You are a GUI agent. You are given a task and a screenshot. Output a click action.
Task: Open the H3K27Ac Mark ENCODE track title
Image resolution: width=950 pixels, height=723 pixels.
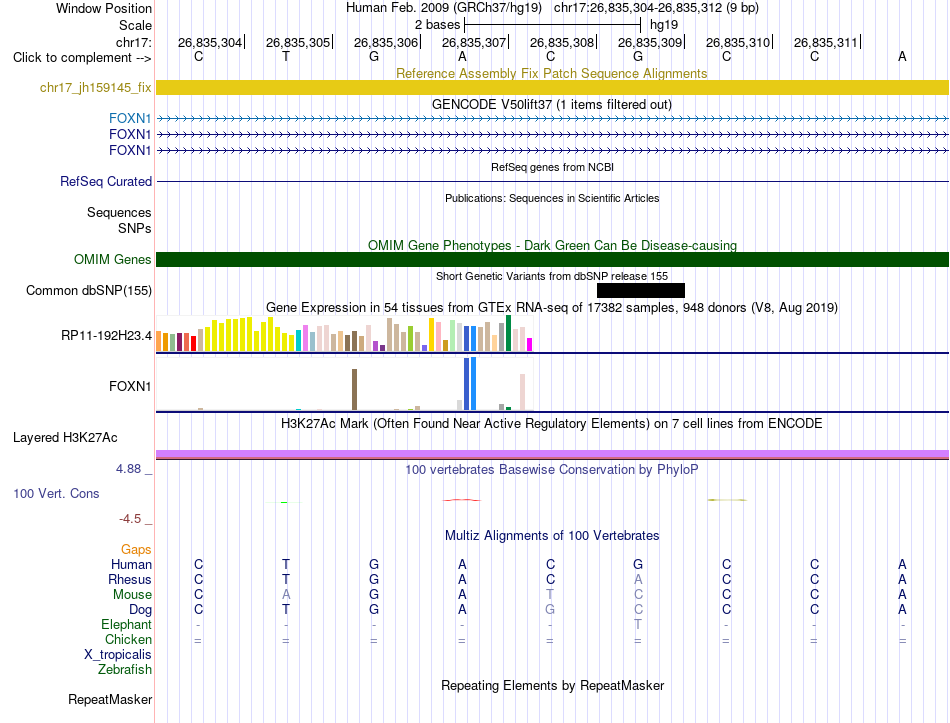[x=551, y=423]
